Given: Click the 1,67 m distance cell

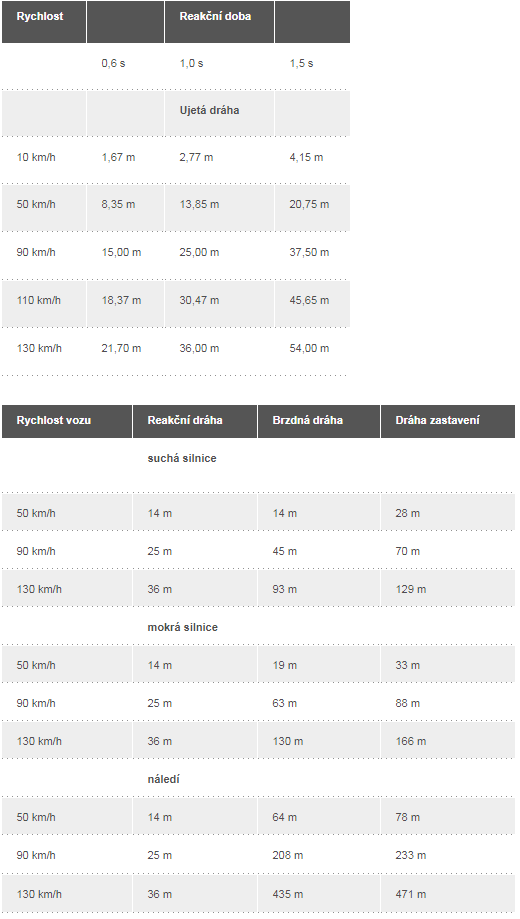Looking at the screenshot, I should pyautogui.click(x=125, y=161).
